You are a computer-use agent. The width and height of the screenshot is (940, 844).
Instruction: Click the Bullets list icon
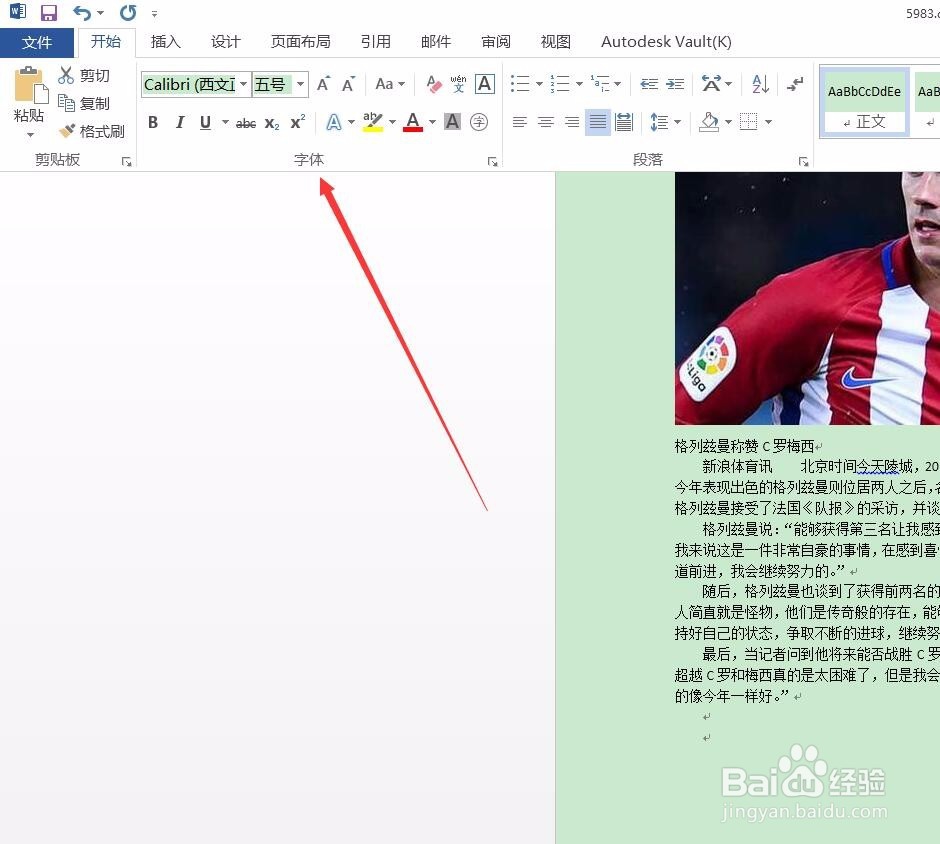[520, 84]
